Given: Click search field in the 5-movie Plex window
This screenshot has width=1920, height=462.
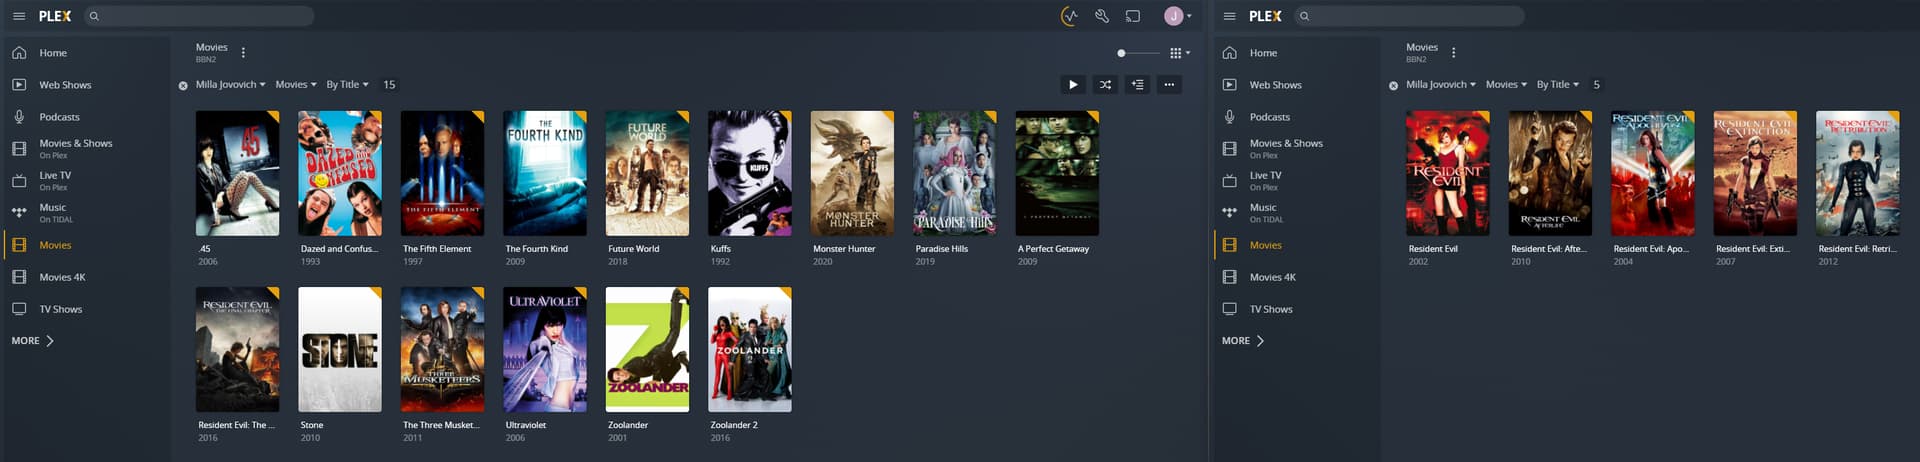Looking at the screenshot, I should 1408,16.
